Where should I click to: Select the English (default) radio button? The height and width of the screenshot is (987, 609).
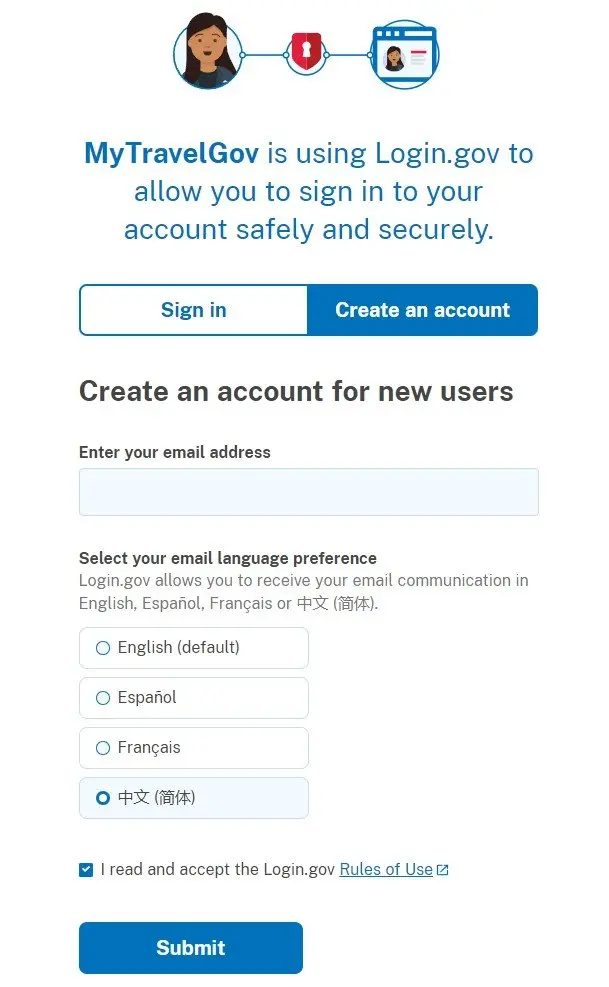click(x=103, y=648)
